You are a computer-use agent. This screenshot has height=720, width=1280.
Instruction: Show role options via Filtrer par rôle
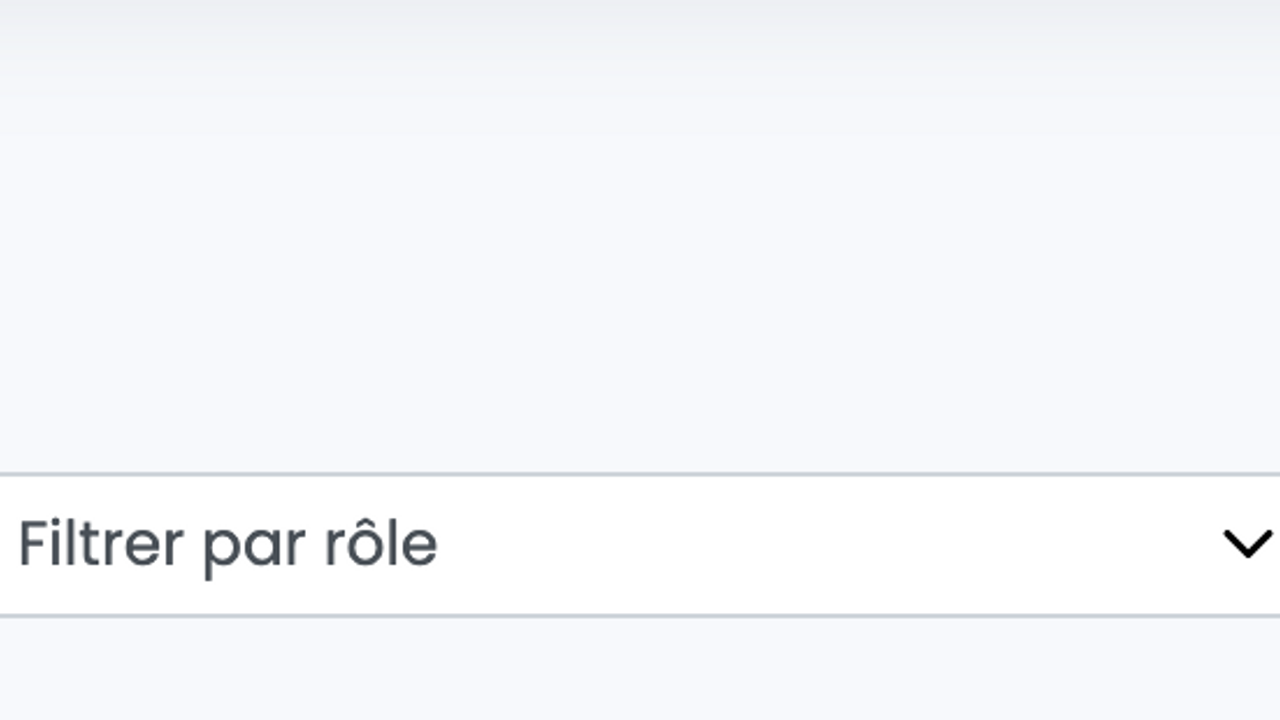point(640,544)
